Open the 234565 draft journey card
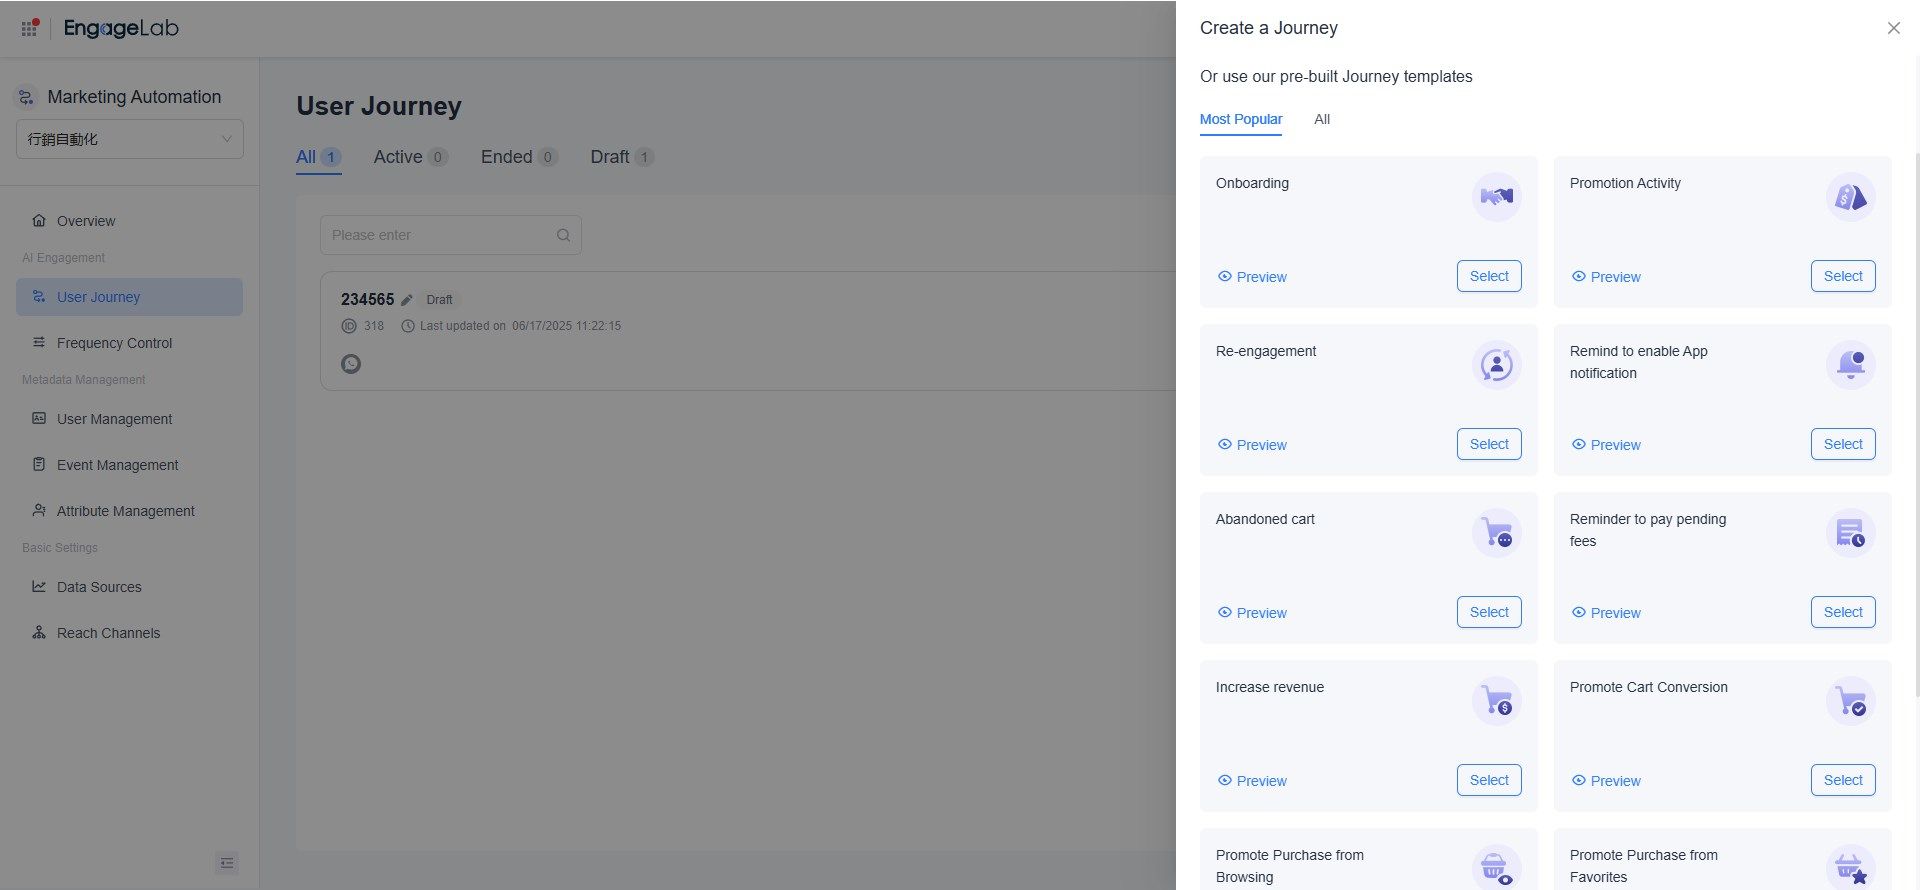The height and width of the screenshot is (890, 1920). pyautogui.click(x=748, y=331)
